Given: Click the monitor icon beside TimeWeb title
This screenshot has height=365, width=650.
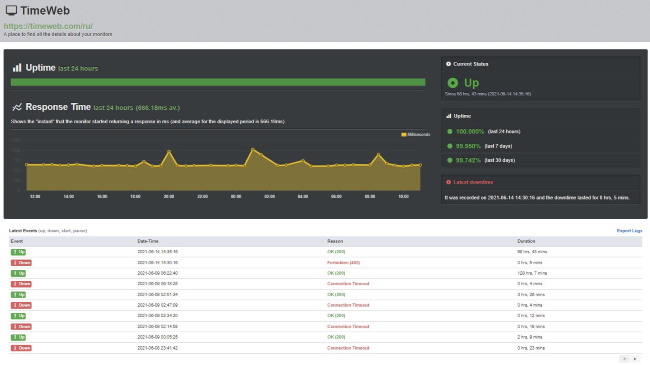Looking at the screenshot, I should point(11,10).
